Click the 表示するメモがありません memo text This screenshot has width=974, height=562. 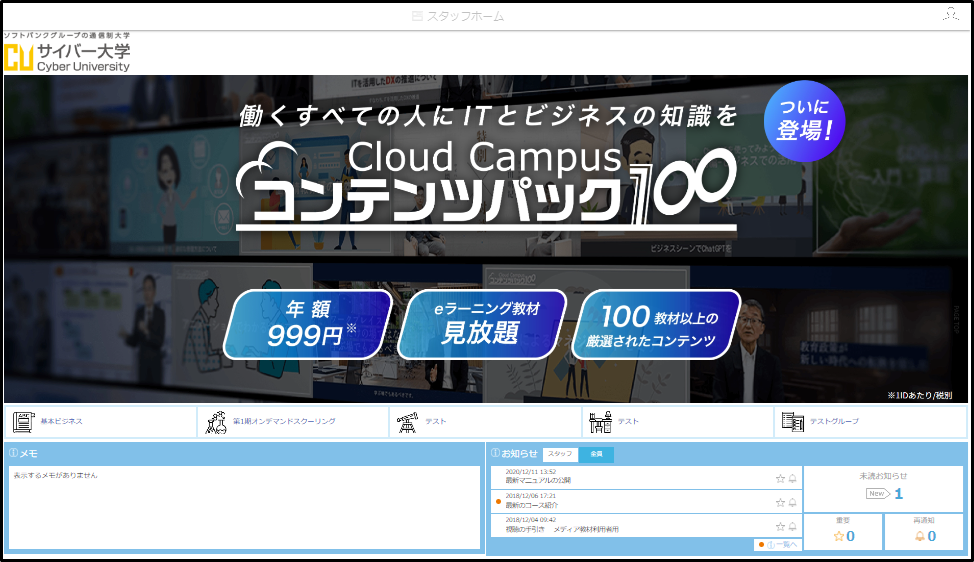[x=55, y=475]
